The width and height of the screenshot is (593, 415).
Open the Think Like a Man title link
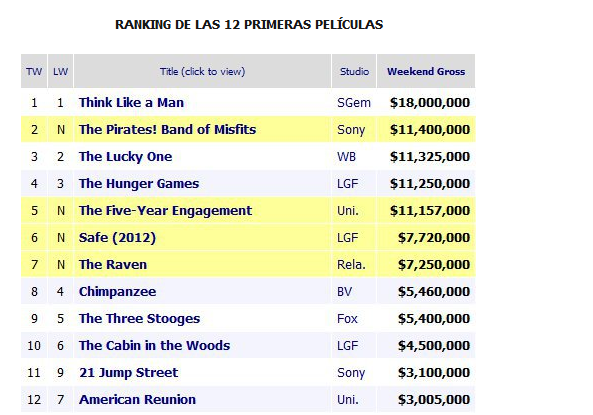coord(131,103)
